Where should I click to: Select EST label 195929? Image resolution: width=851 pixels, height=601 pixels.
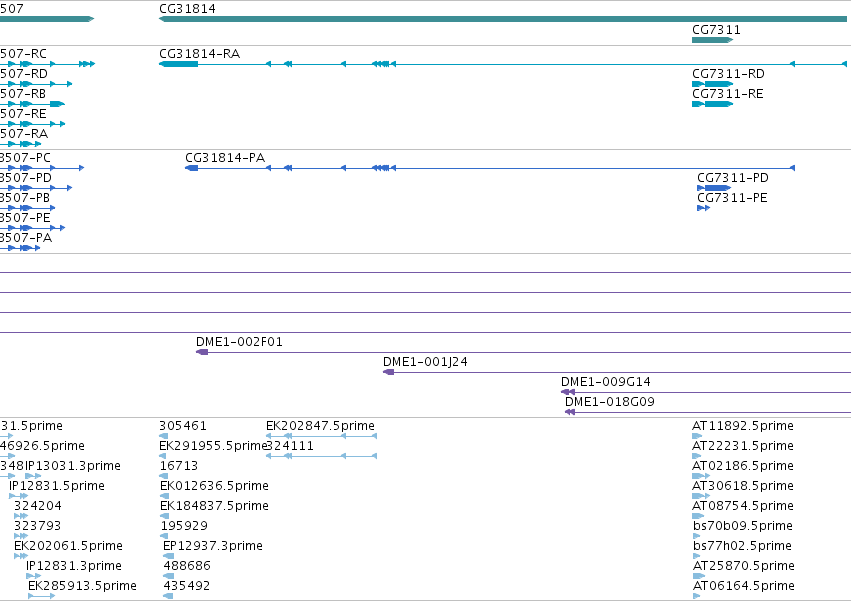pos(185,526)
